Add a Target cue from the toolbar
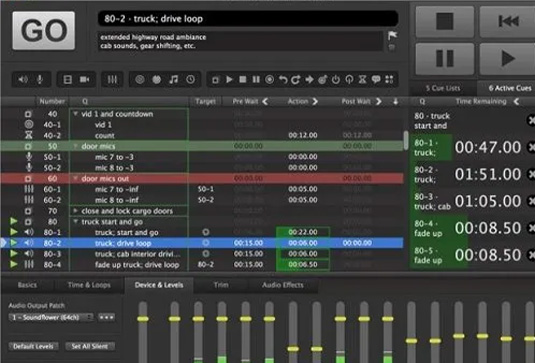The image size is (535, 363). (322, 80)
